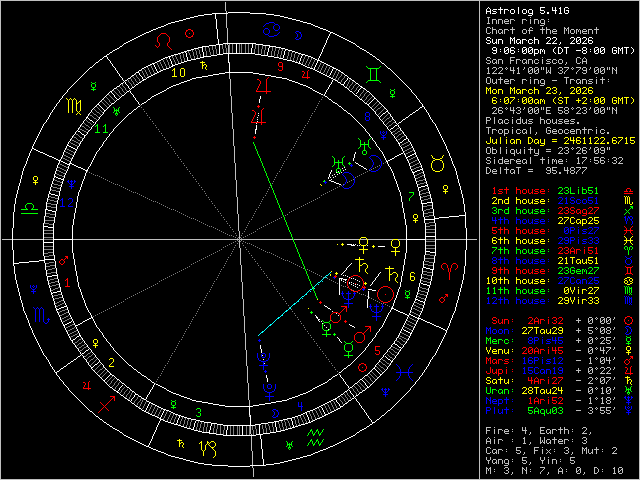
Task: Select the blue Pisces glyph on the wheel
Action: 404,372
